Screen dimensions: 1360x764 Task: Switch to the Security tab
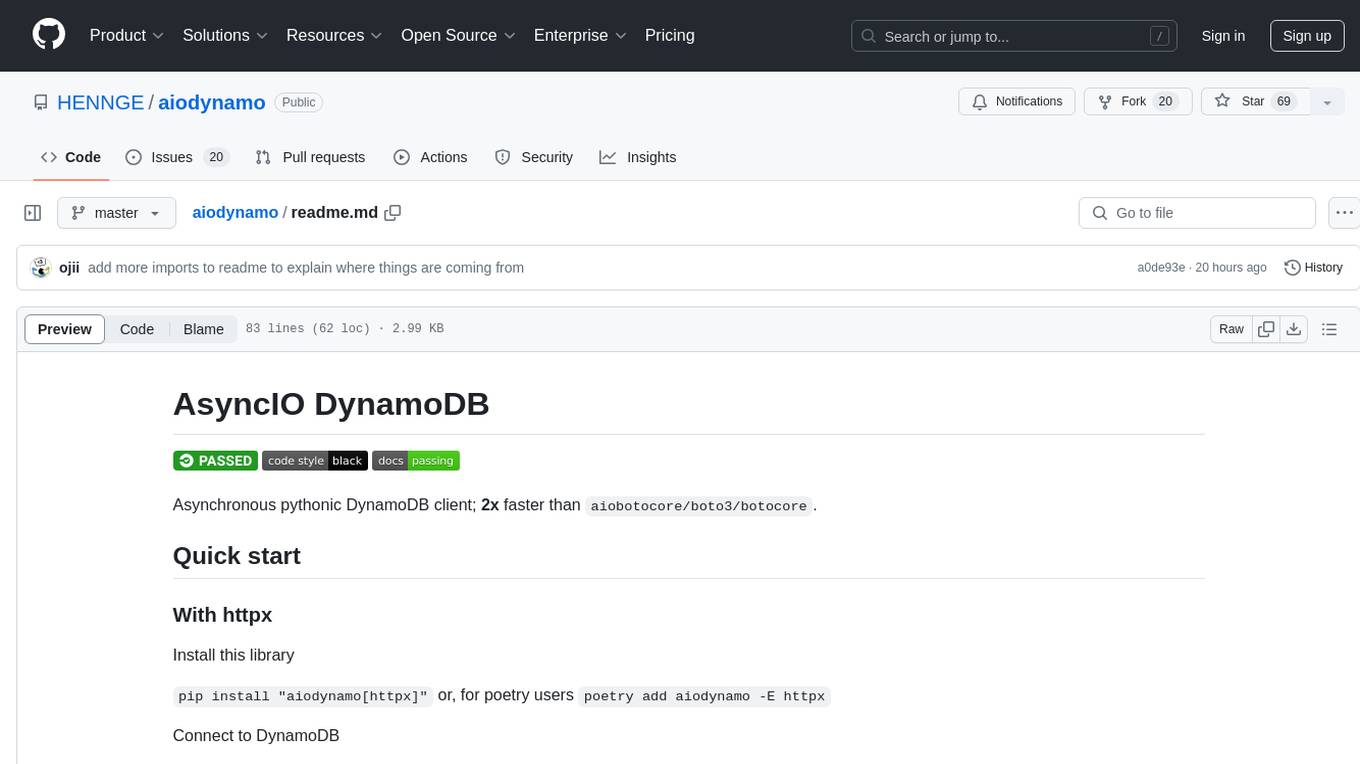click(x=534, y=157)
